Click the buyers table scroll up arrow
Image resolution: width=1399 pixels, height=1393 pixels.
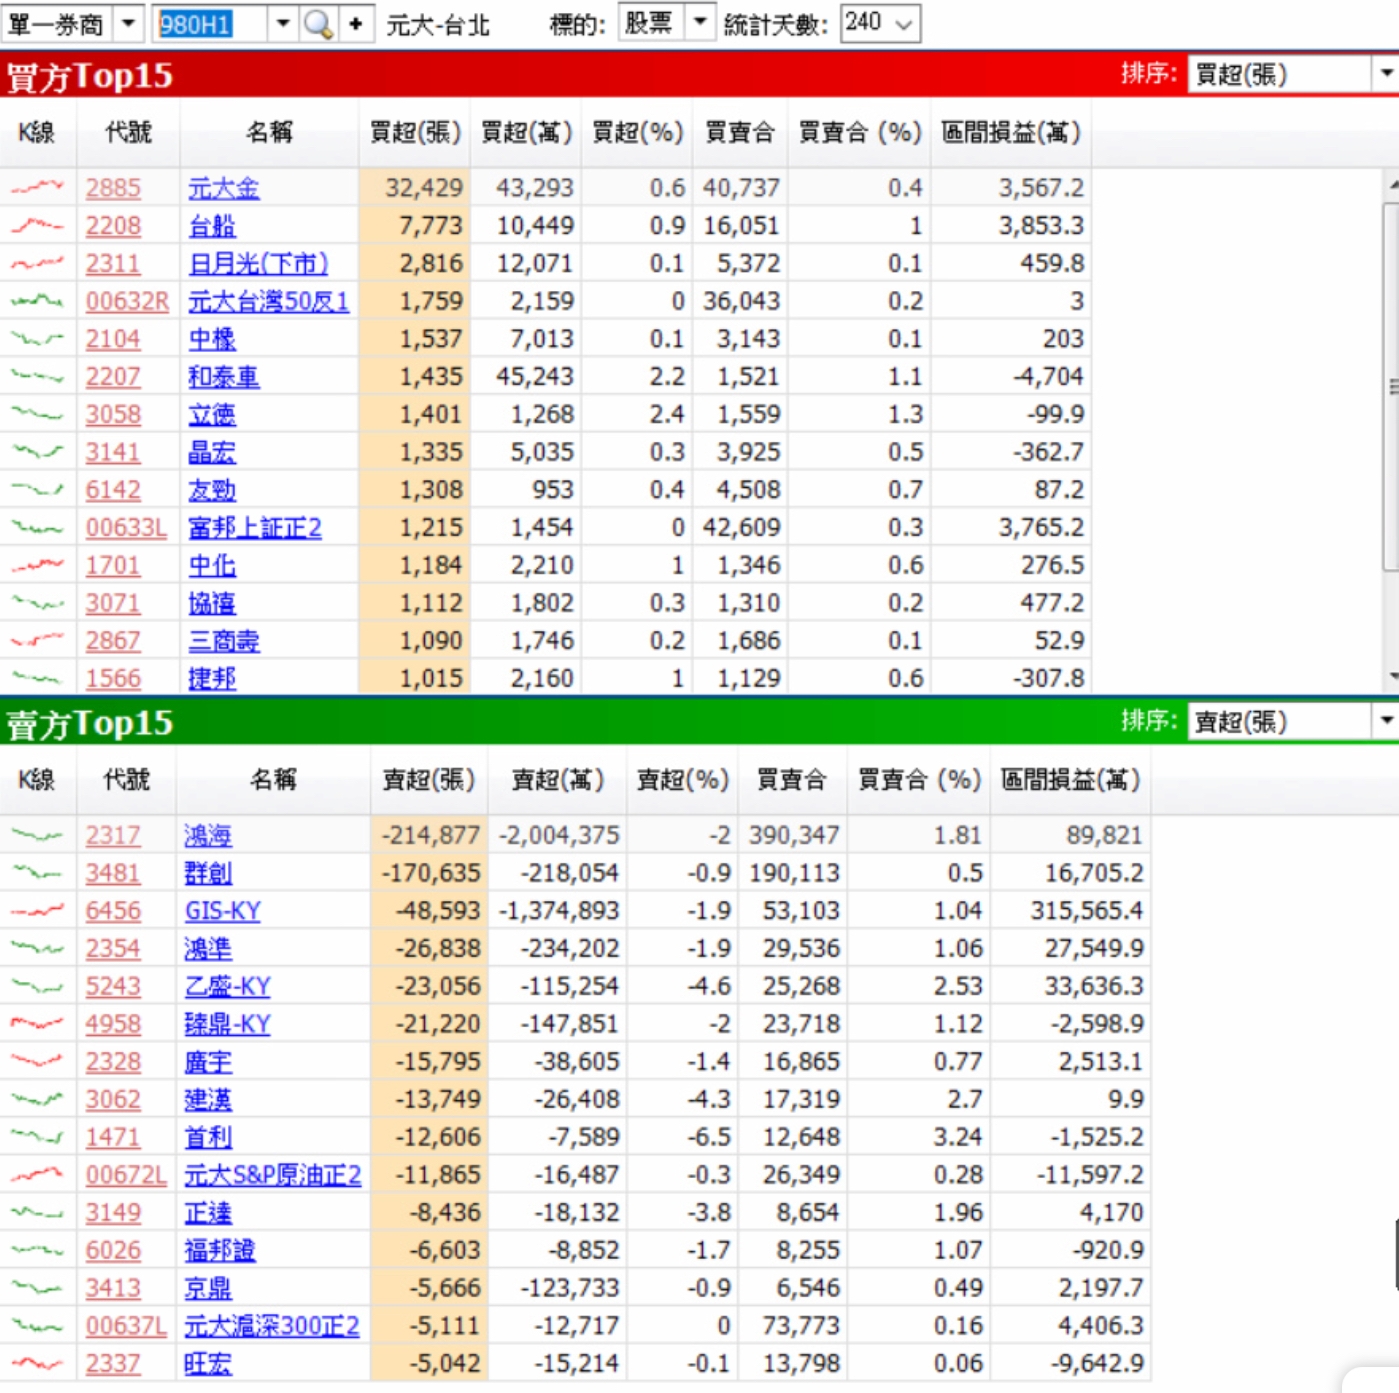(1392, 186)
